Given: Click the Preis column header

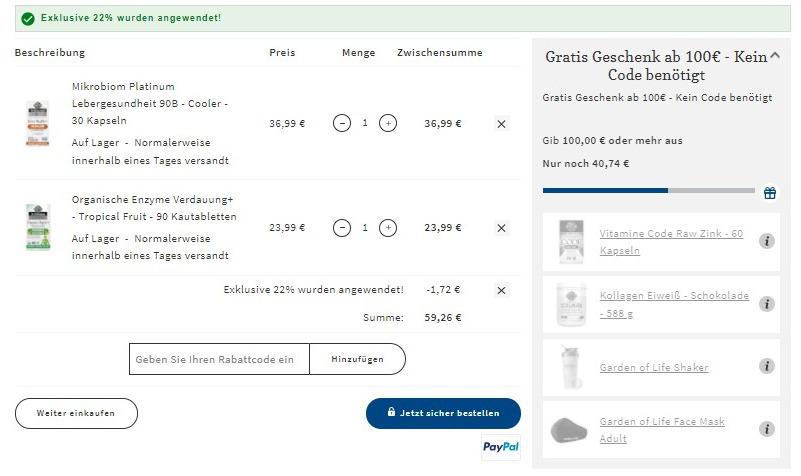Looking at the screenshot, I should click(x=282, y=53).
